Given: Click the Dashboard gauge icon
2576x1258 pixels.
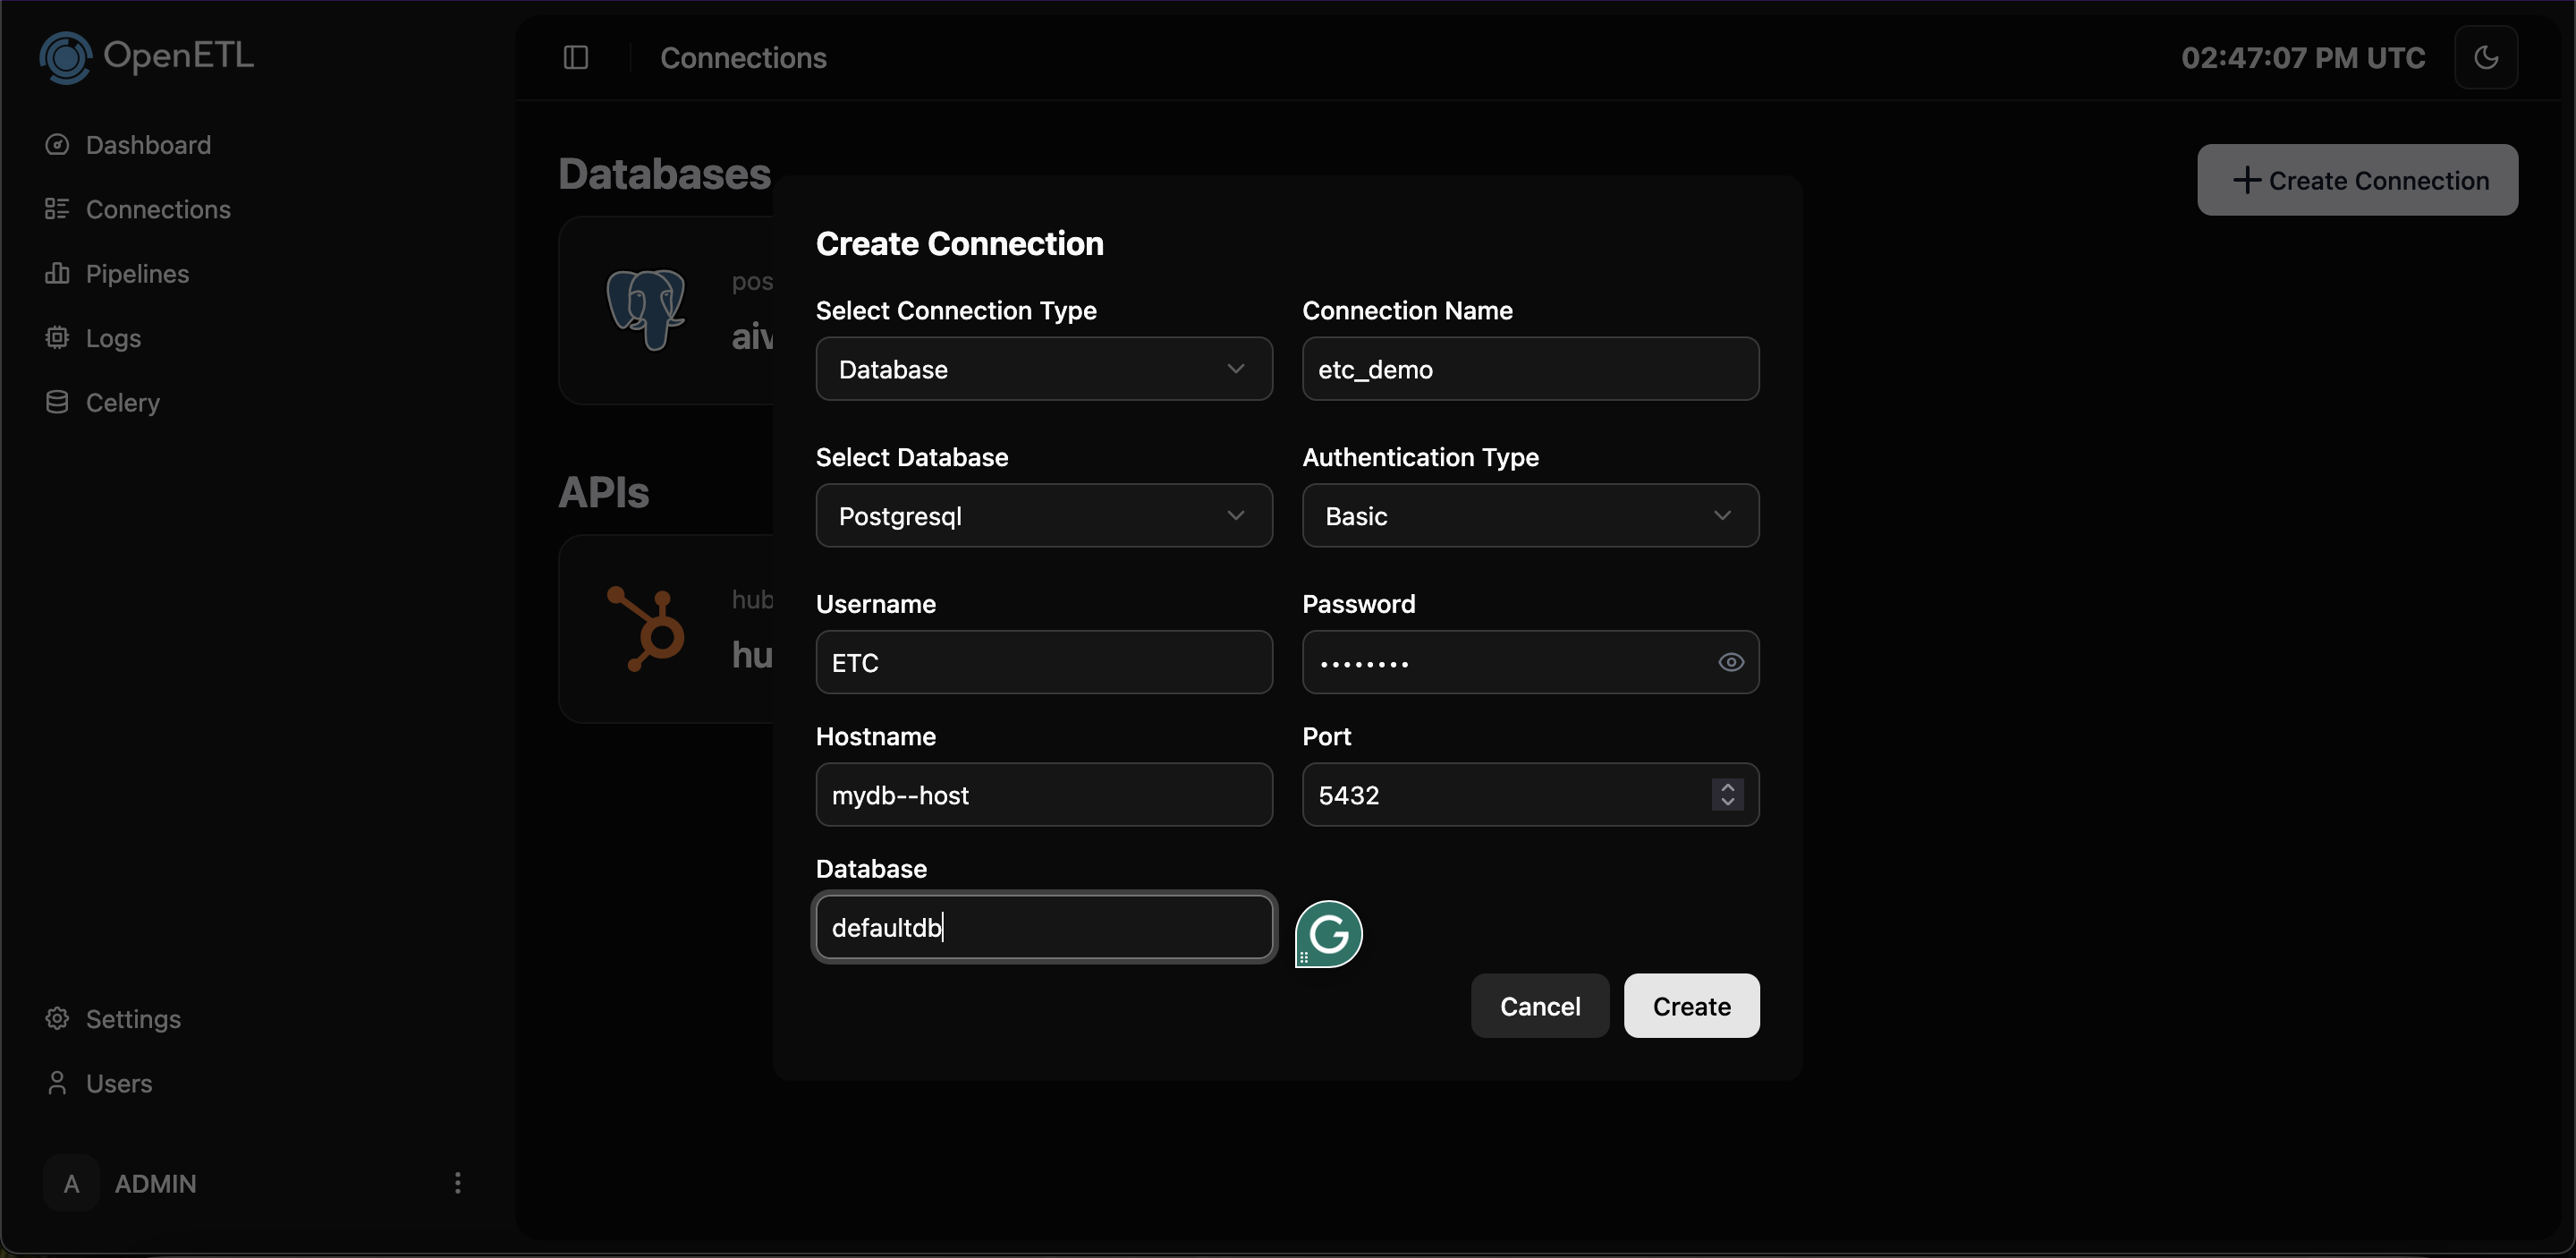Looking at the screenshot, I should click(57, 145).
